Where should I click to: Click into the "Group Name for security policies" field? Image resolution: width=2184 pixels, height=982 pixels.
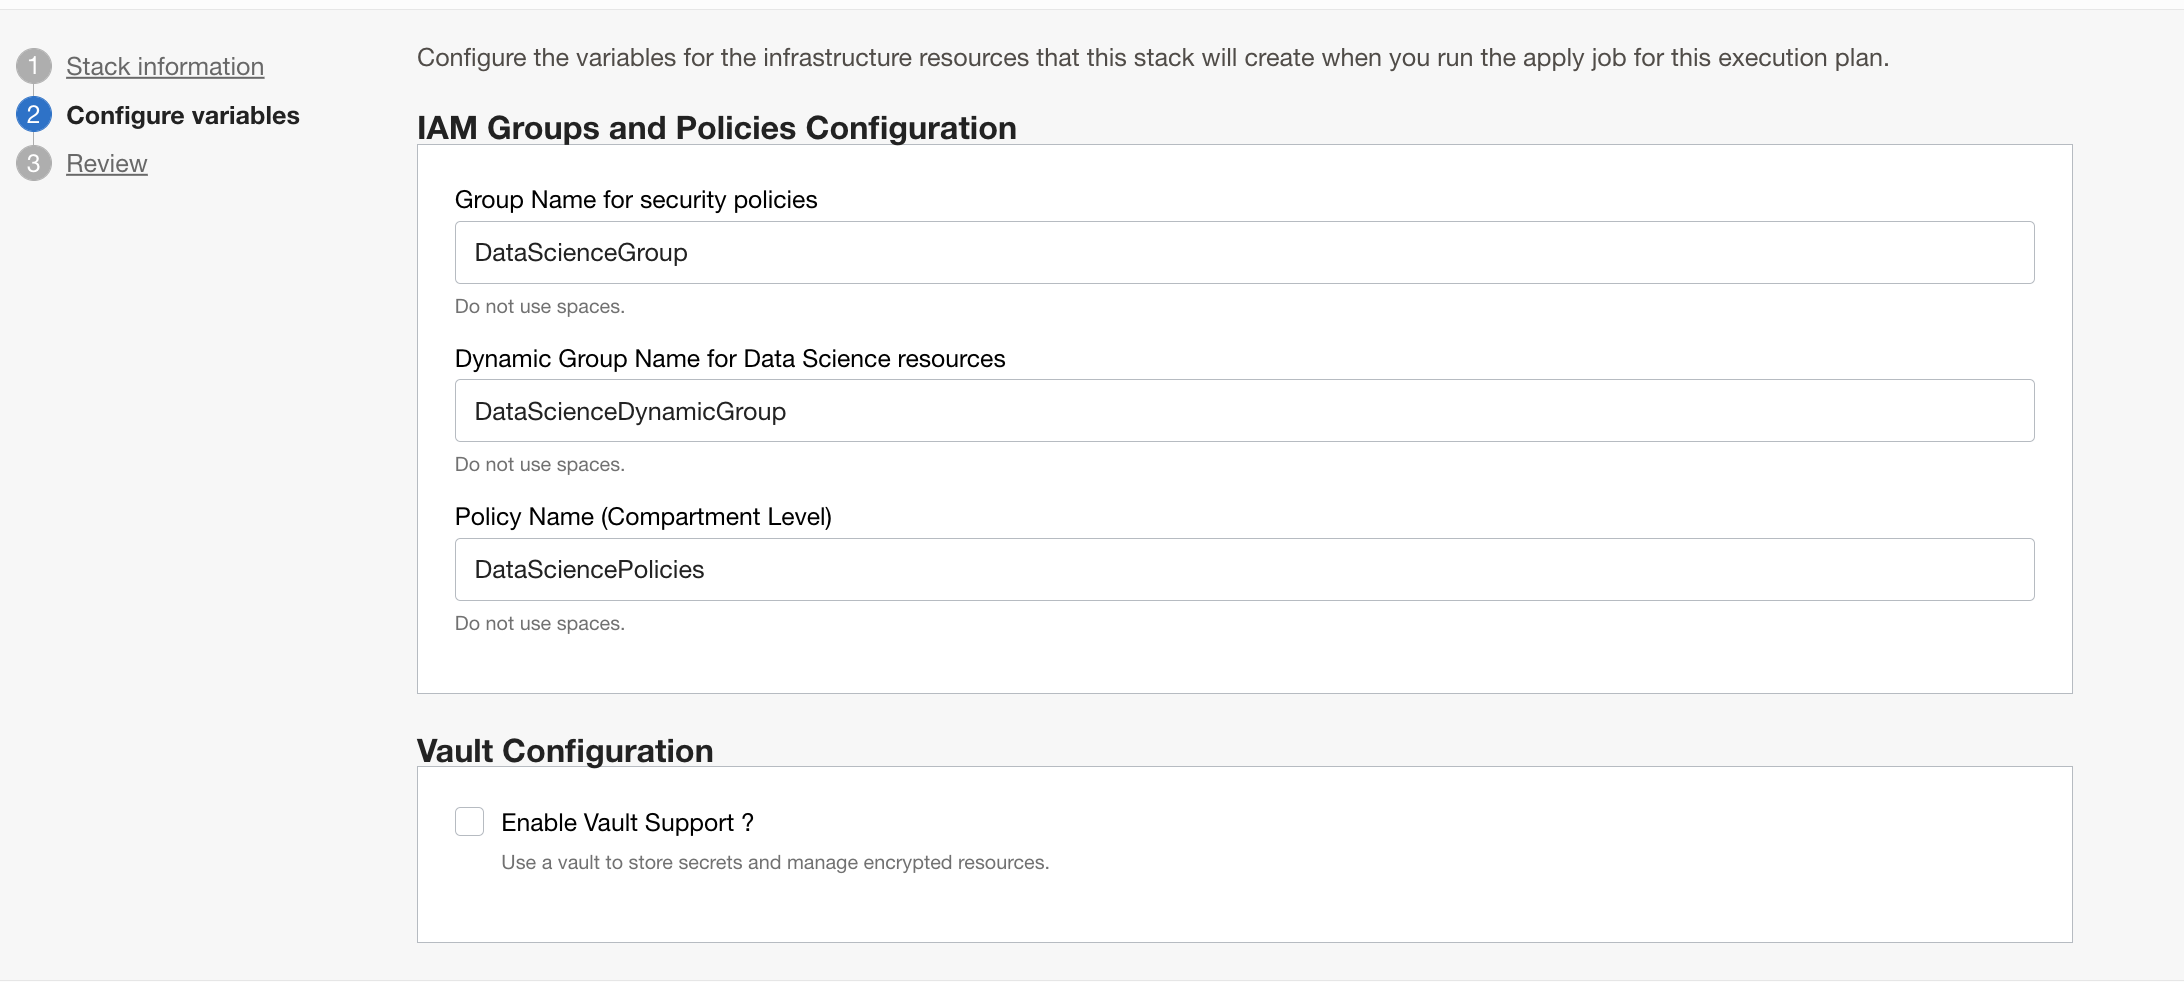(1244, 252)
